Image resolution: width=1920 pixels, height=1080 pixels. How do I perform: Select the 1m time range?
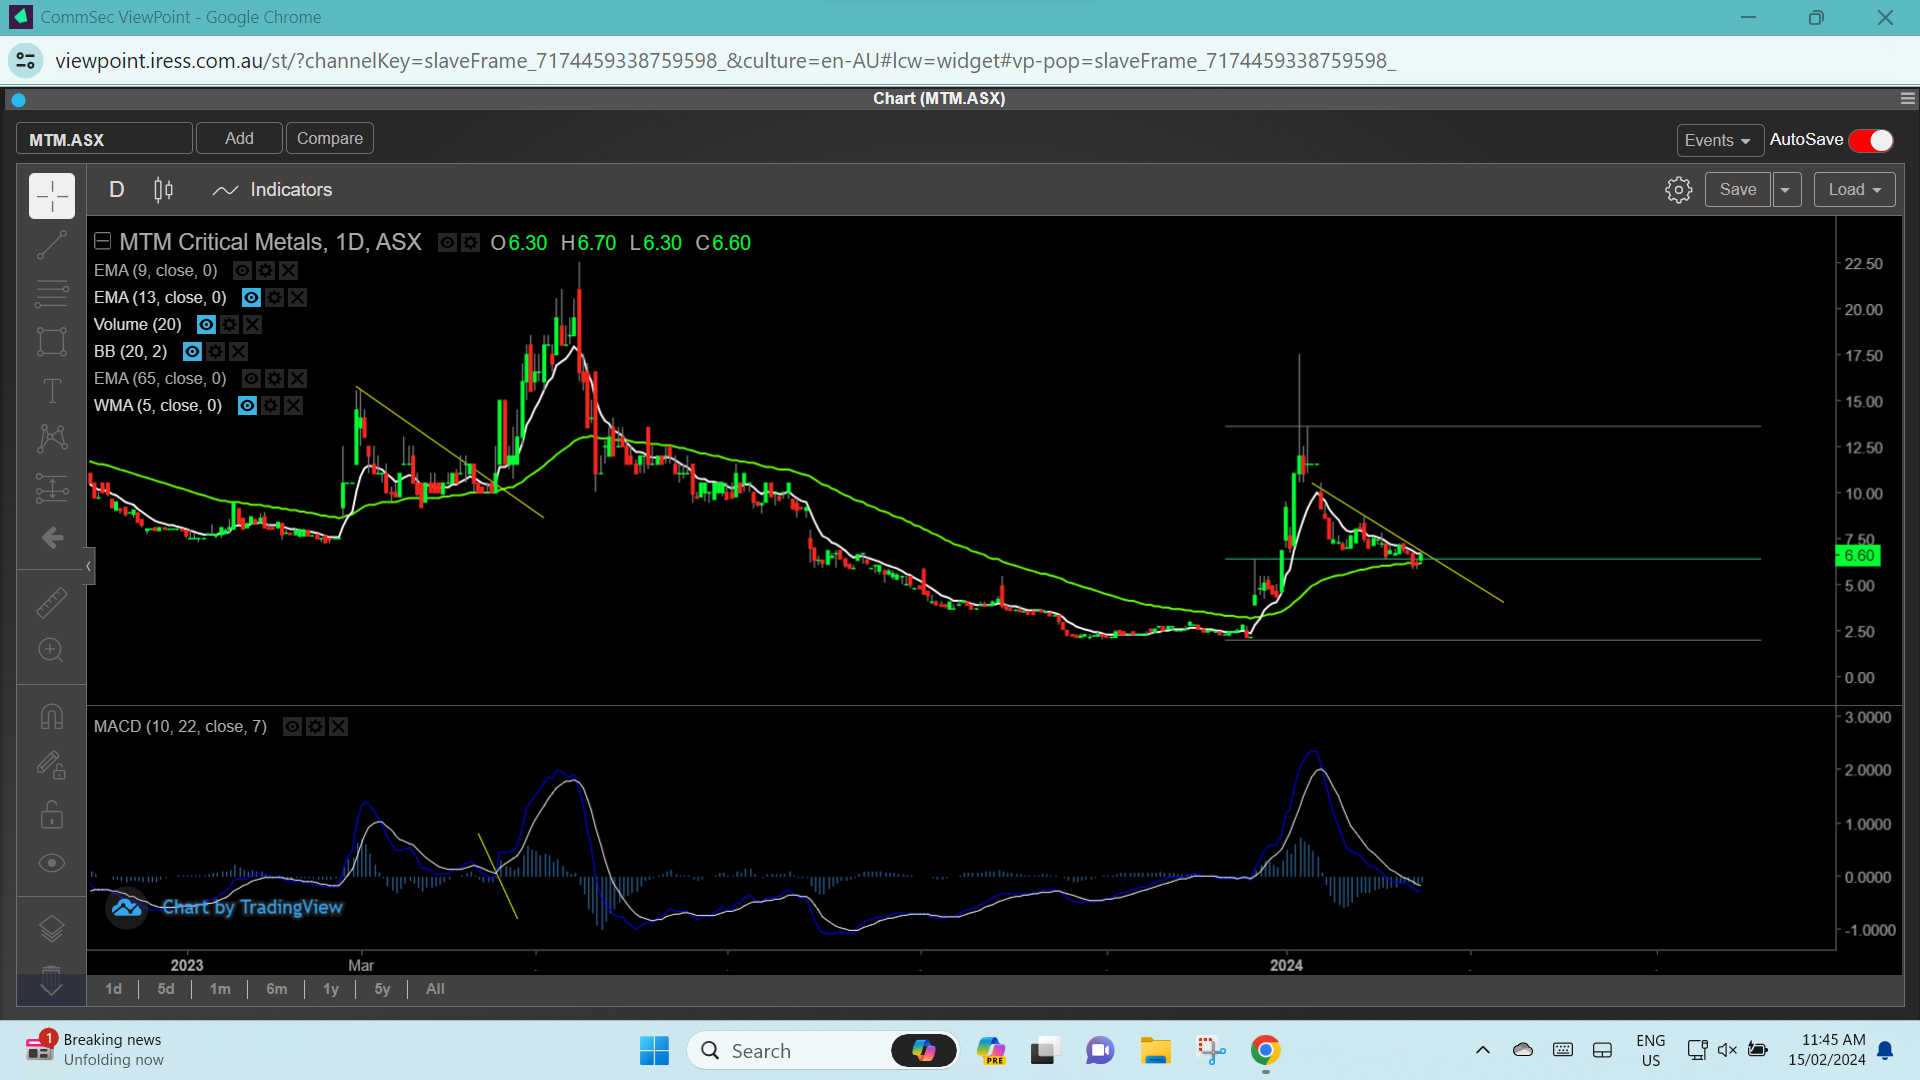click(x=220, y=989)
